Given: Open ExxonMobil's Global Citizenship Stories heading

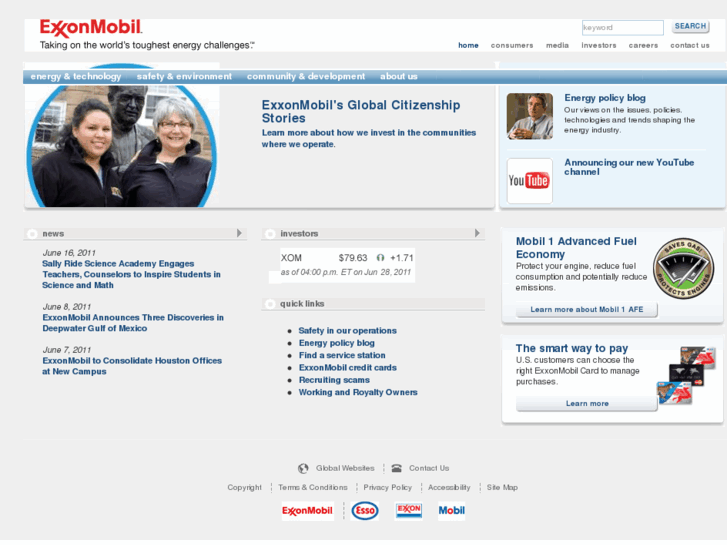Looking at the screenshot, I should 361,112.
